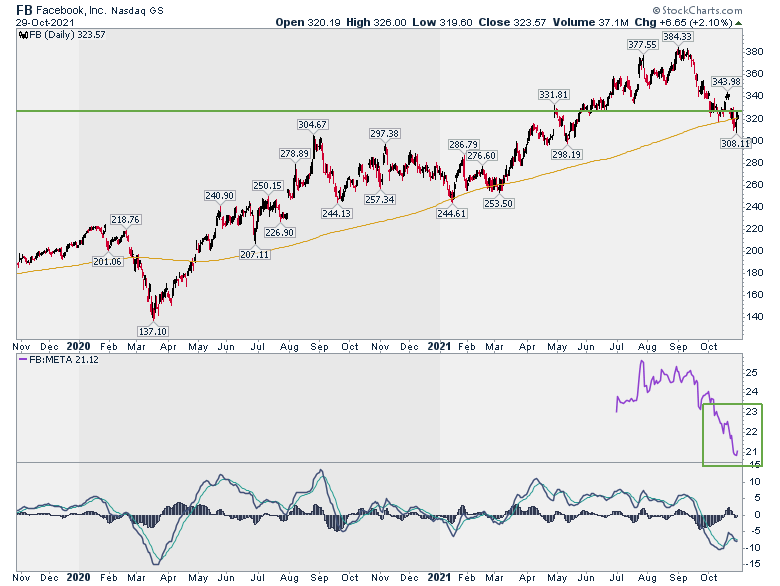Click the 308.11 price label

click(735, 144)
